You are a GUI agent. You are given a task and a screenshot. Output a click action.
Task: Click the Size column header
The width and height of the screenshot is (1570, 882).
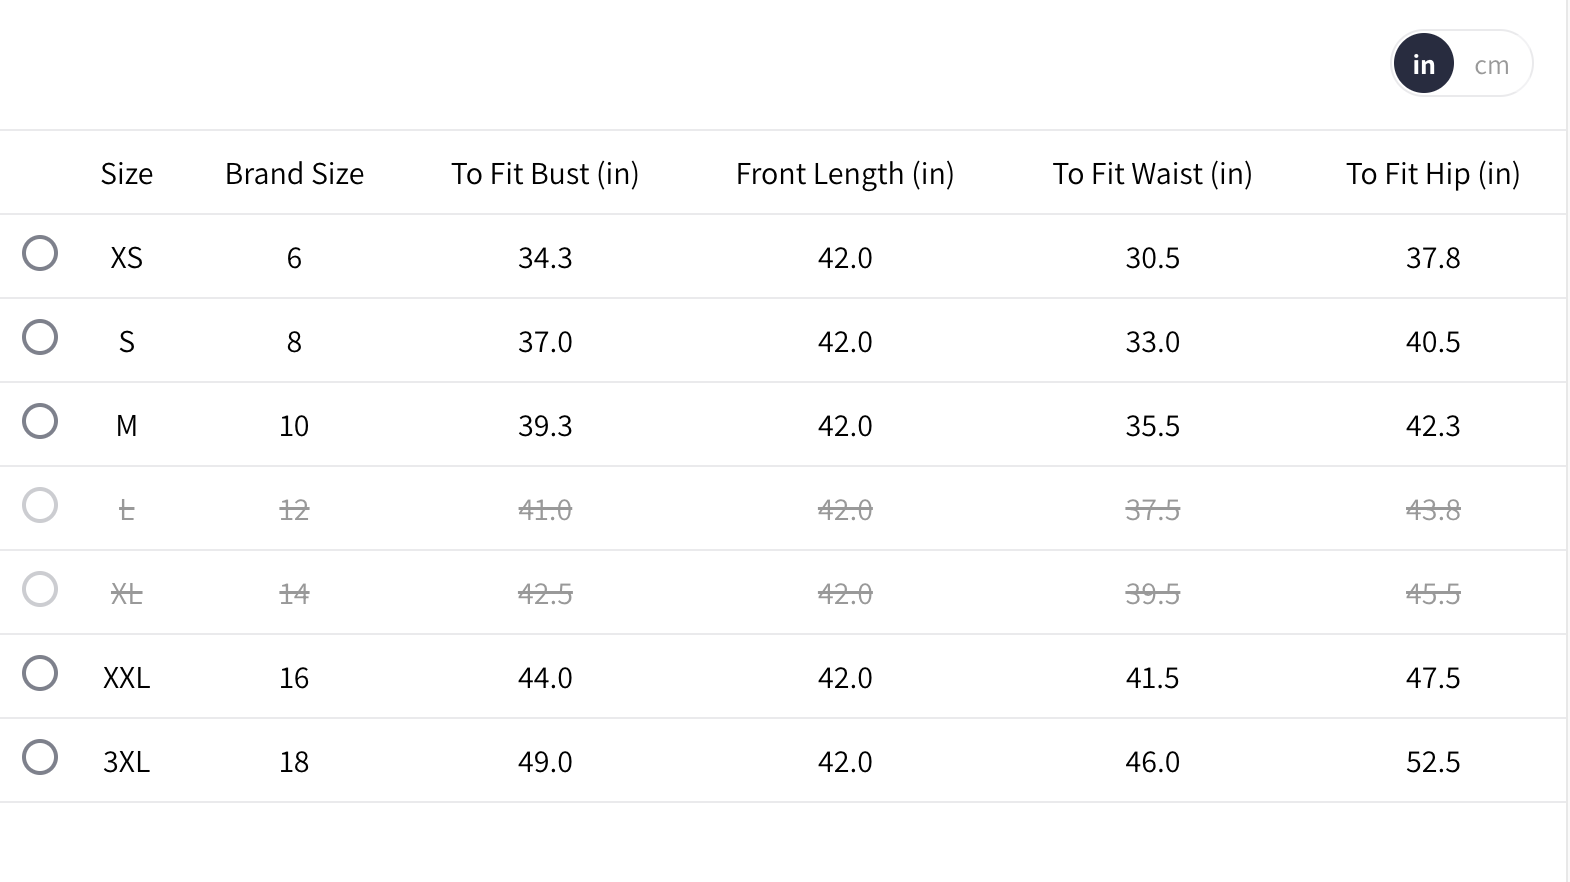[x=127, y=174]
